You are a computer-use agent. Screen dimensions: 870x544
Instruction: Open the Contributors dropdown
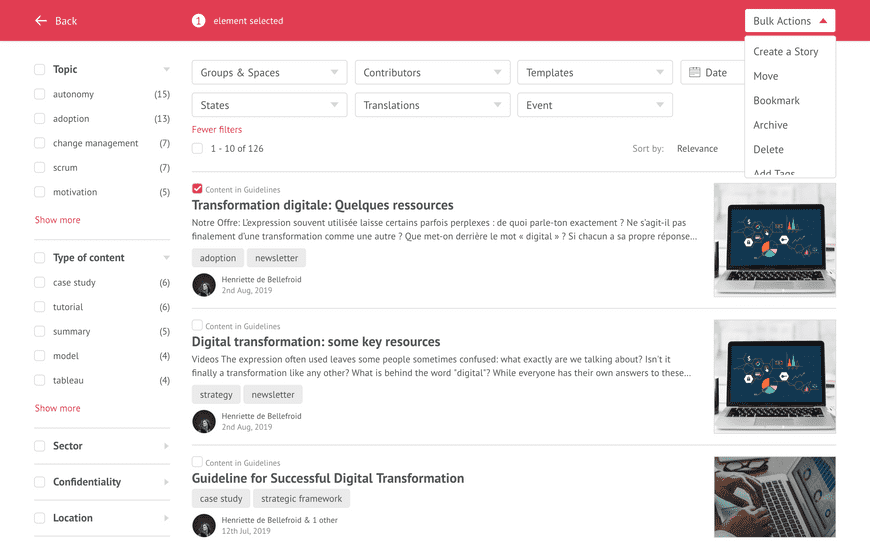pos(432,72)
